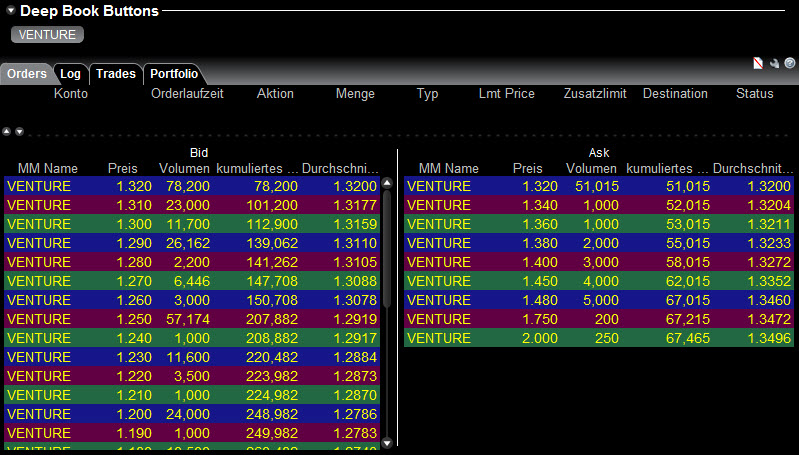Collapse the Deep Book Buttons section

pyautogui.click(x=10, y=10)
